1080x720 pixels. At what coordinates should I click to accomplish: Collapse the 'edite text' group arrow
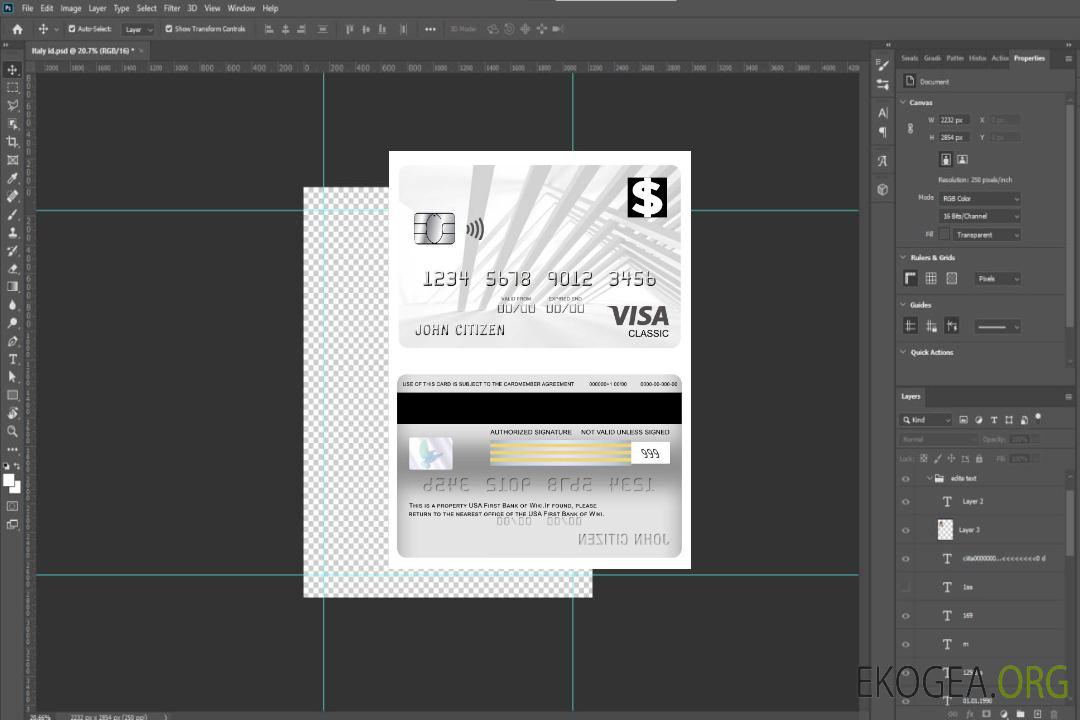click(928, 478)
